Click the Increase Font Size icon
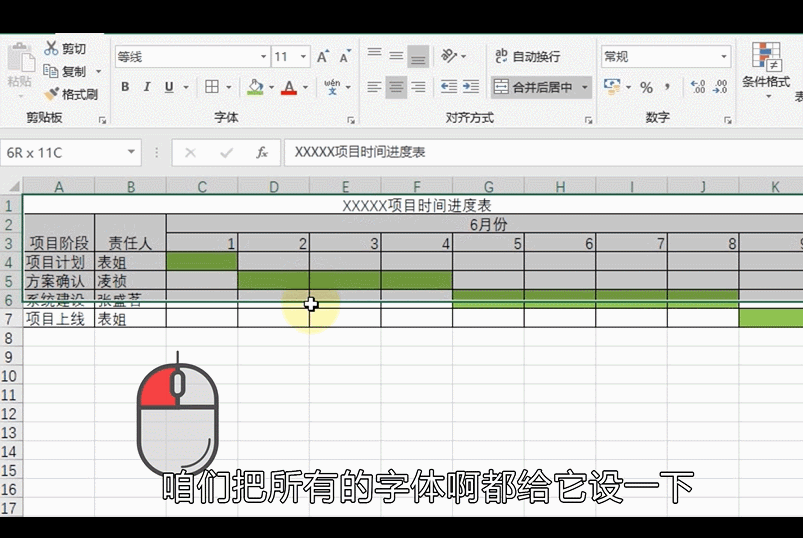Image resolution: width=803 pixels, height=538 pixels. pos(323,57)
